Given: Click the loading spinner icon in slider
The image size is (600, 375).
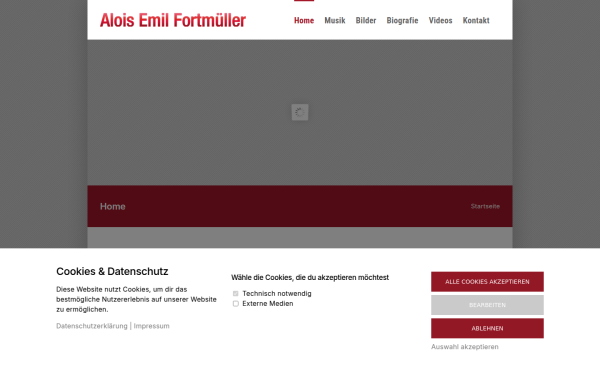Looking at the screenshot, I should click(300, 112).
